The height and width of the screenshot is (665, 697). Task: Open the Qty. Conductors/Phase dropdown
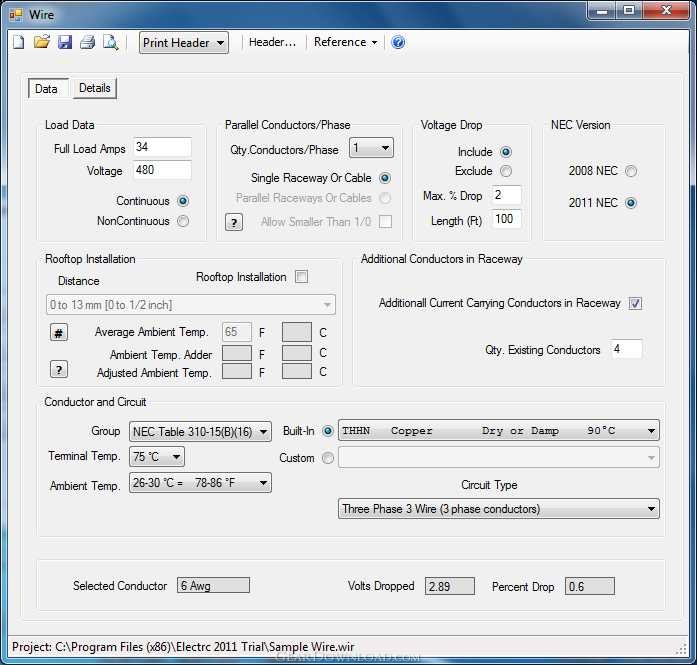click(x=371, y=148)
